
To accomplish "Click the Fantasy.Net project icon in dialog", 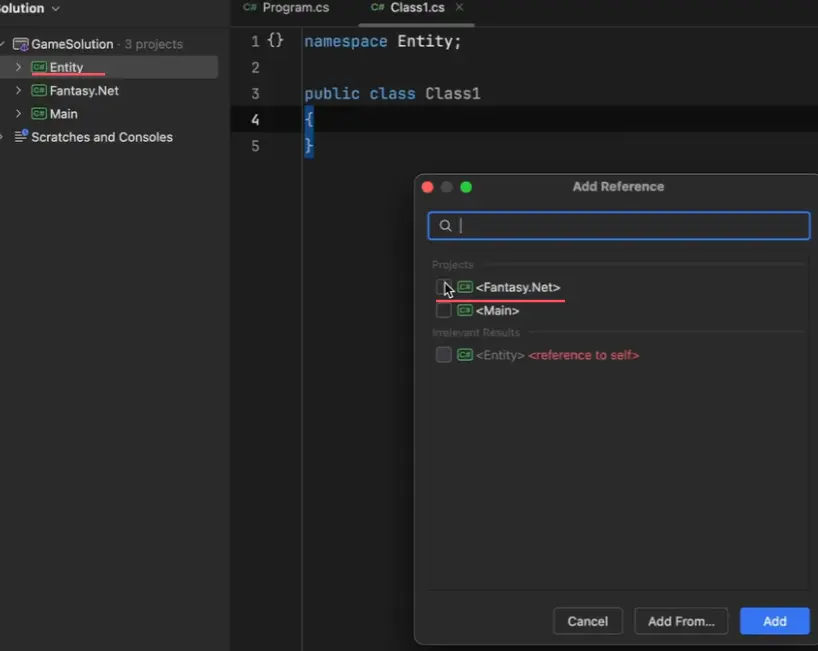I will tap(464, 287).
